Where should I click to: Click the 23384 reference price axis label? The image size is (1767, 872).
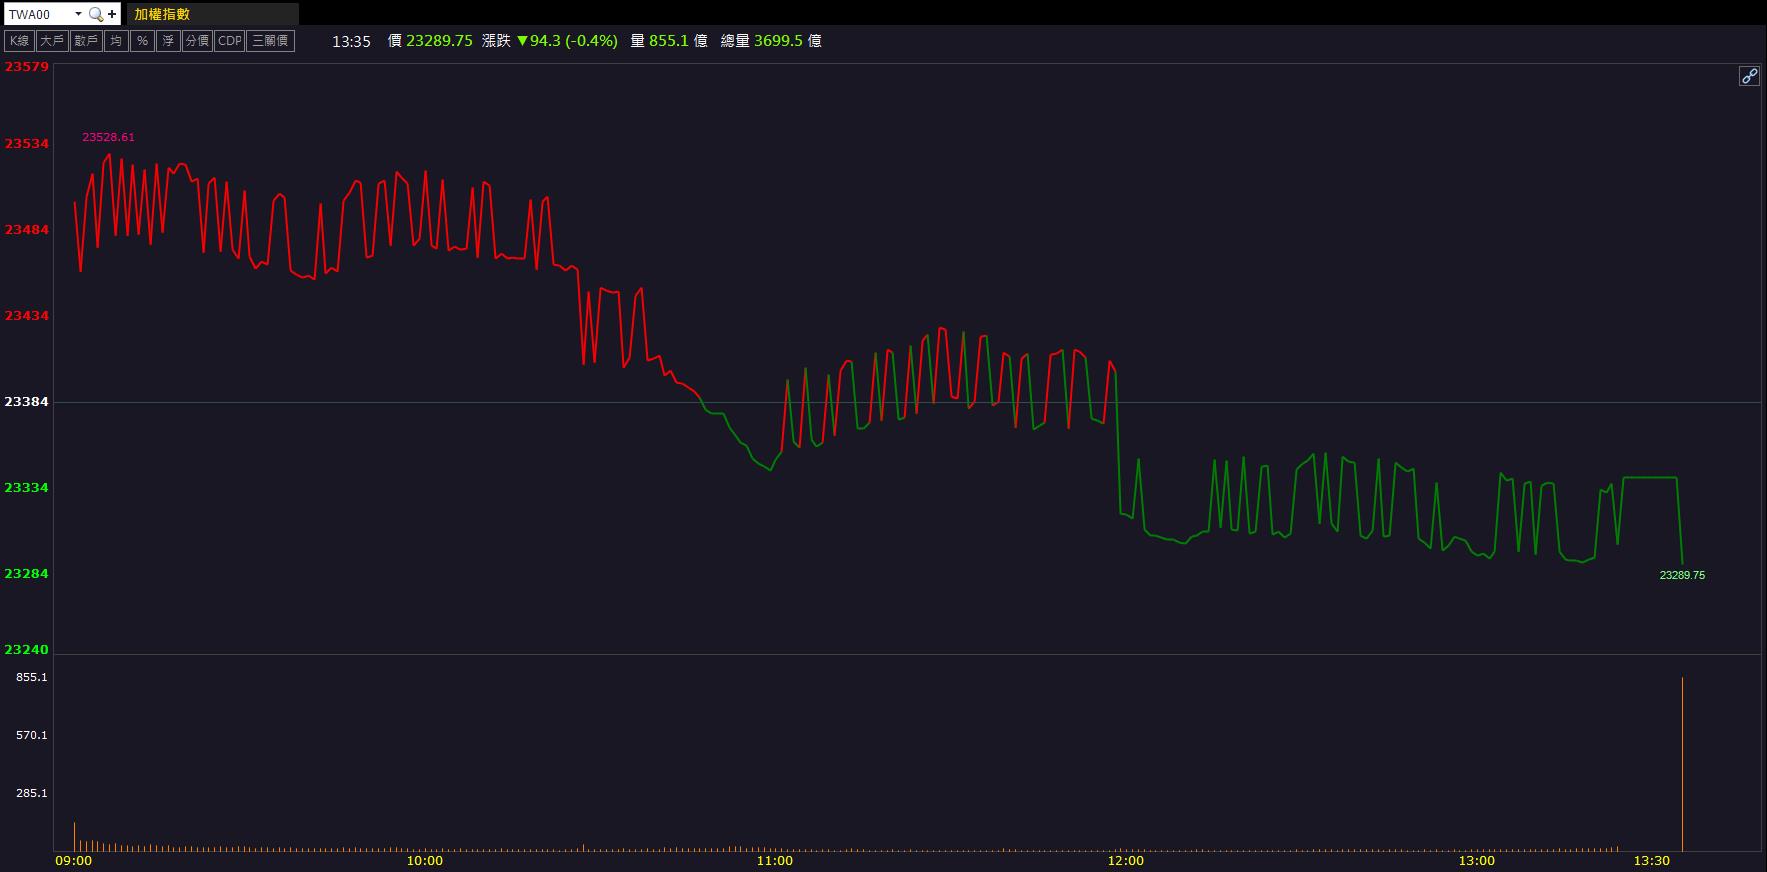pos(27,401)
